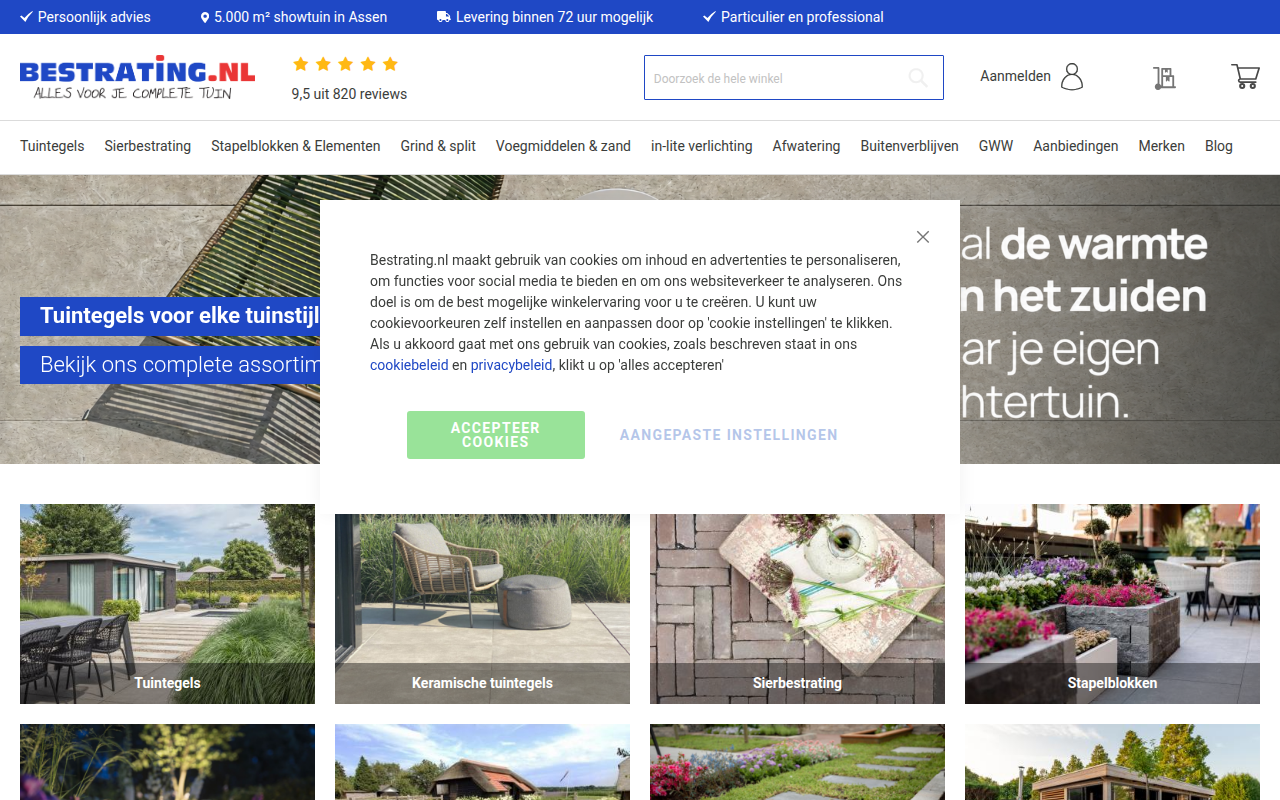Go to Aanbiedingen page

[1076, 146]
